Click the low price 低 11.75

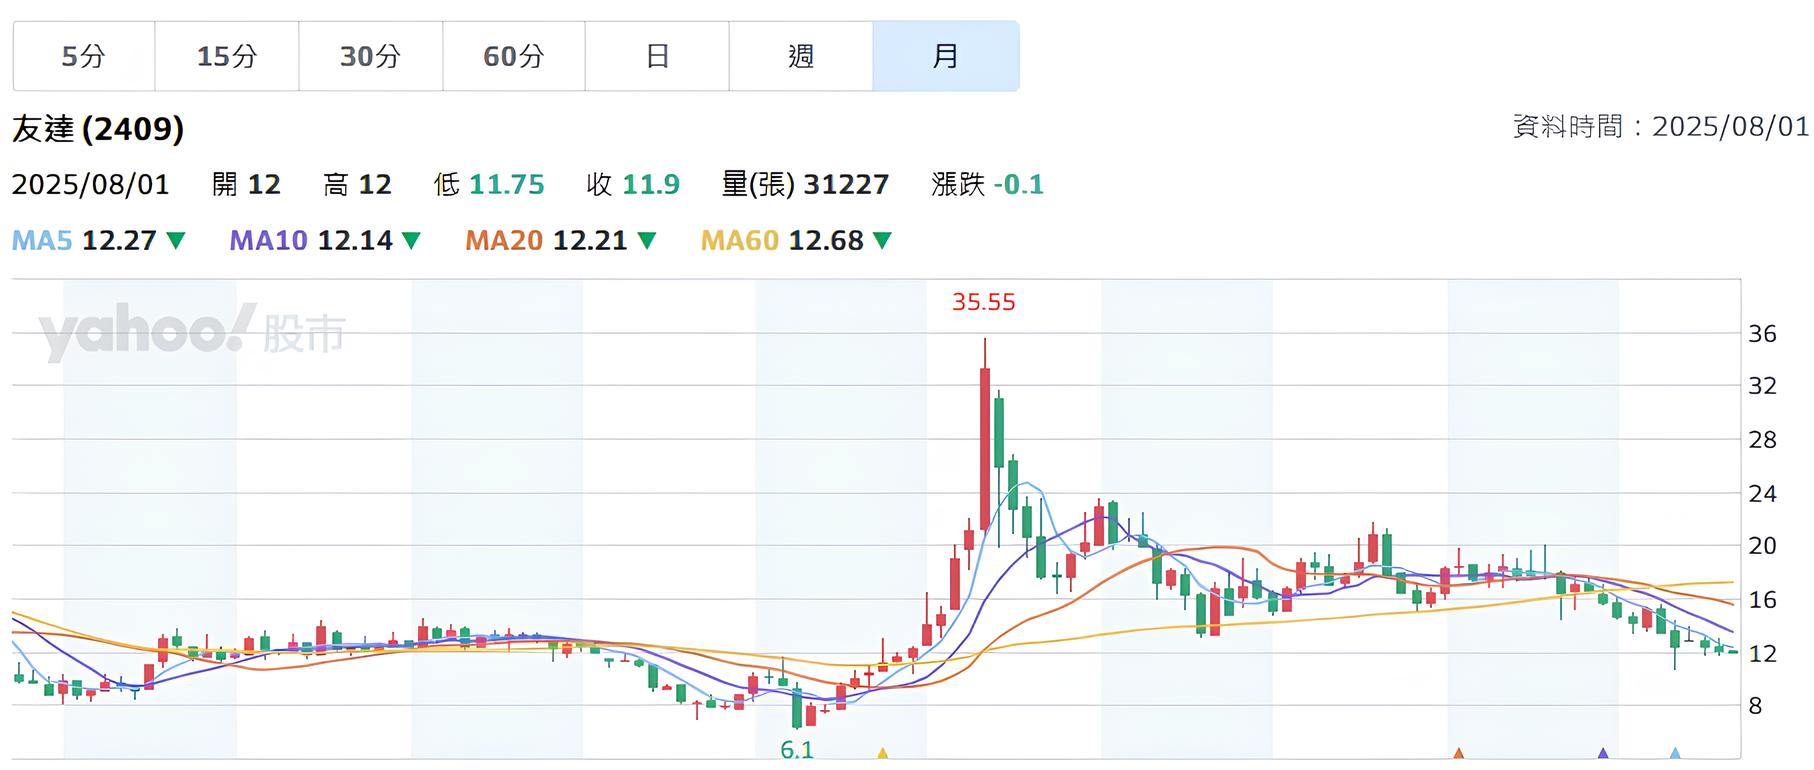point(489,184)
